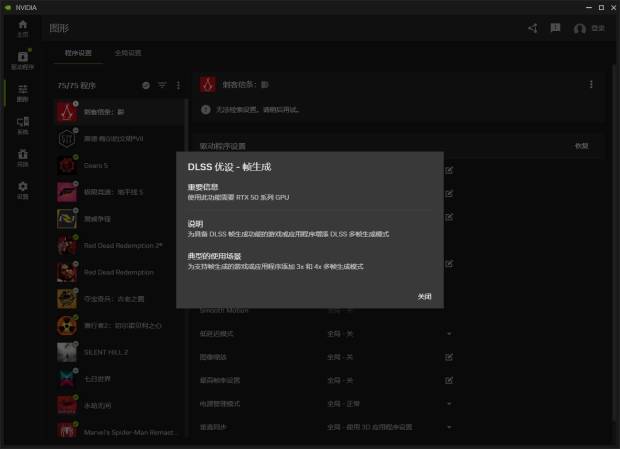Click the info icon below the game title
Viewport: 620px width, 449px height.
click(x=206, y=109)
